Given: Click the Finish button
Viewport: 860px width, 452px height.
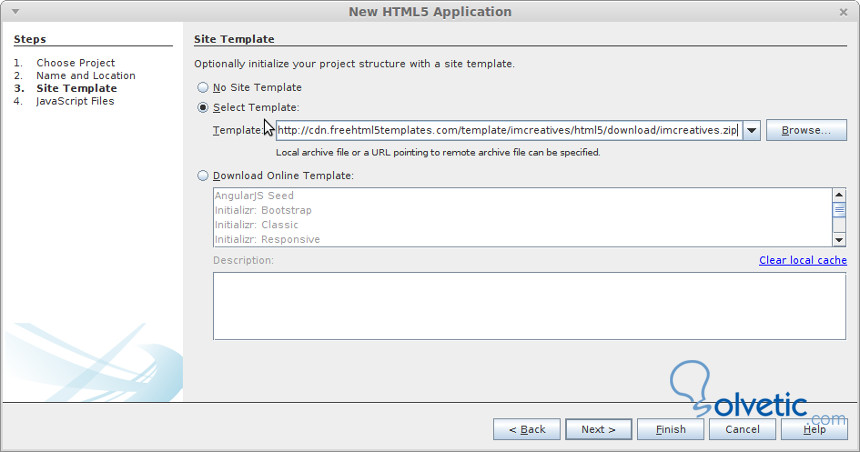Looking at the screenshot, I should point(670,429).
